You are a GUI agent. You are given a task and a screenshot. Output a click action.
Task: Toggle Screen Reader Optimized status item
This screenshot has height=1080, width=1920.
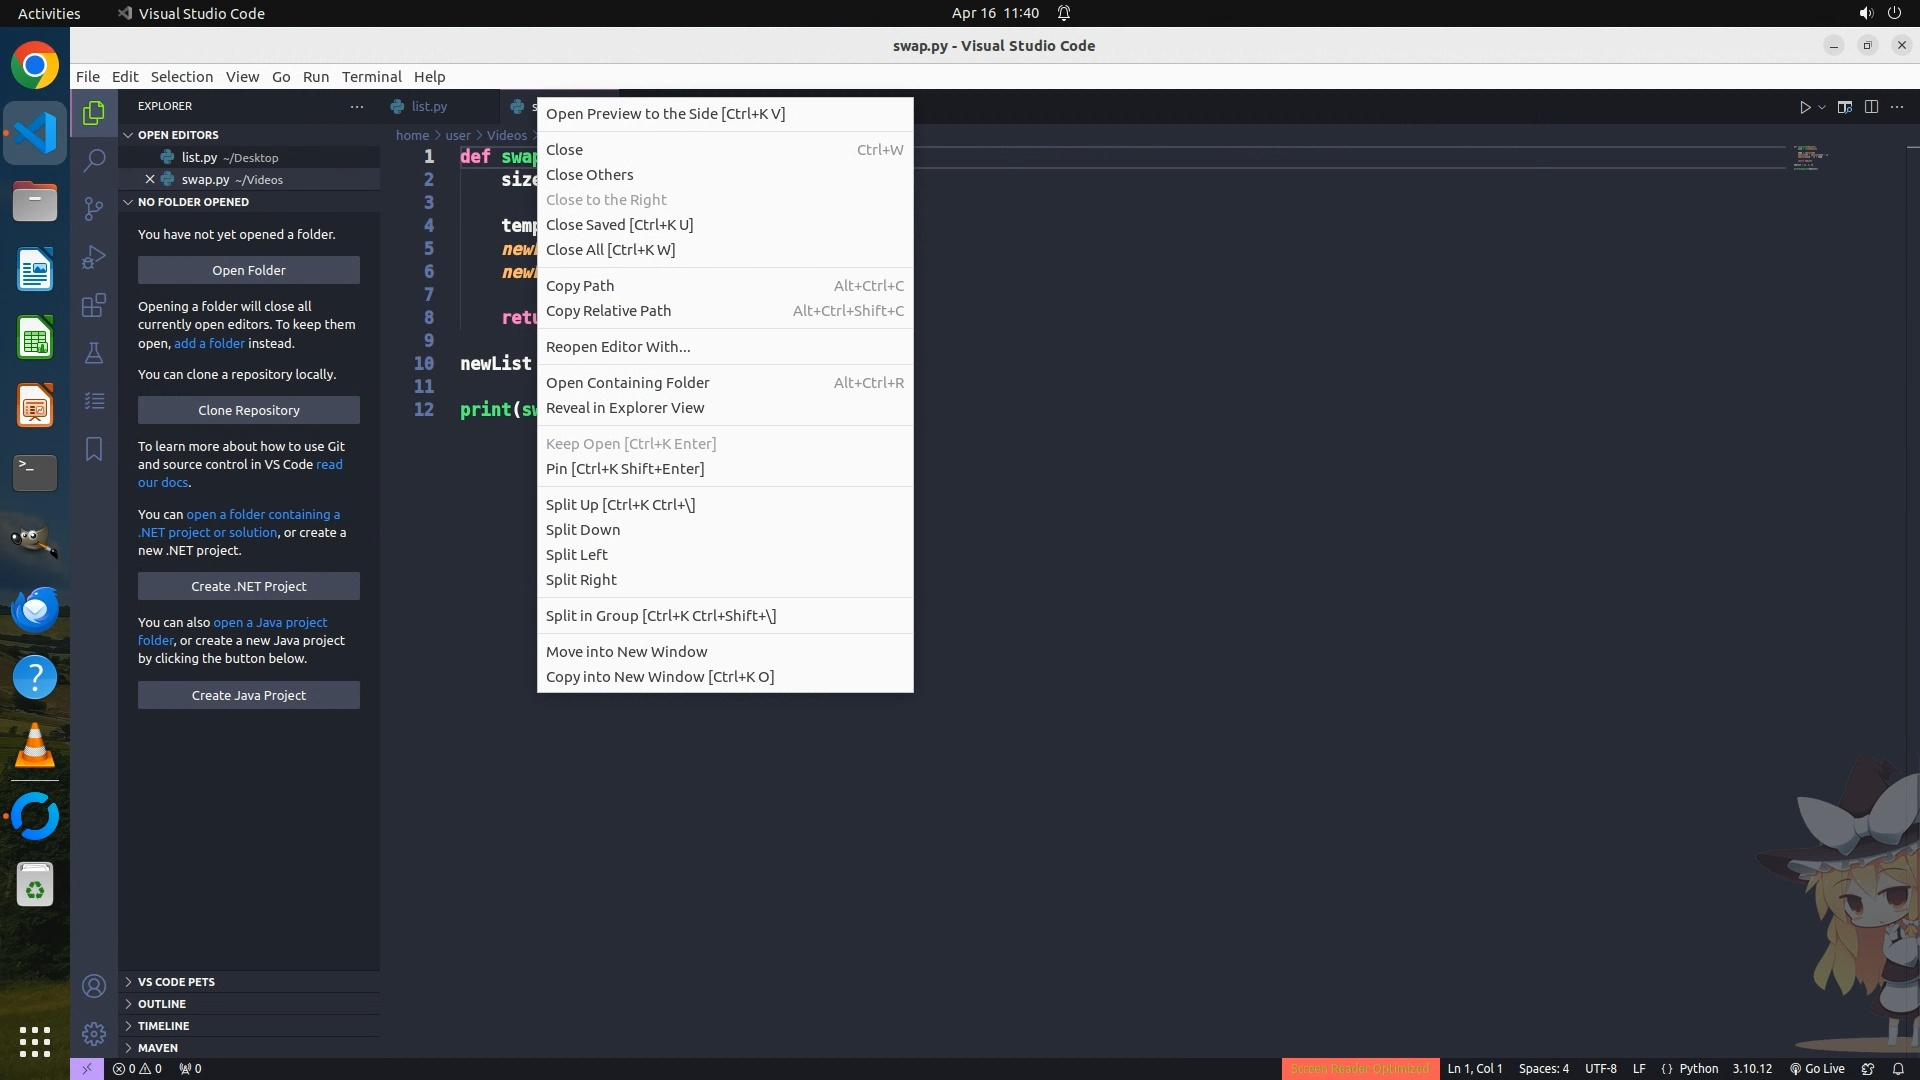(1359, 1068)
